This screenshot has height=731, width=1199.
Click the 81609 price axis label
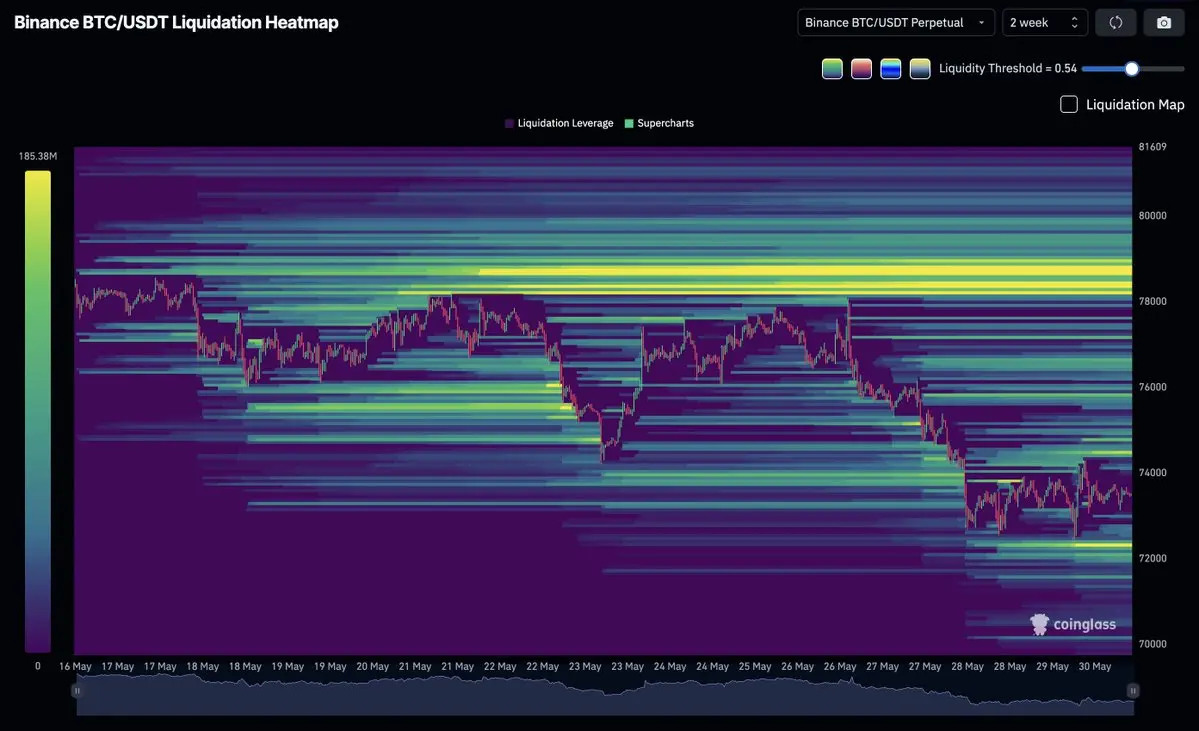pyautogui.click(x=1152, y=147)
